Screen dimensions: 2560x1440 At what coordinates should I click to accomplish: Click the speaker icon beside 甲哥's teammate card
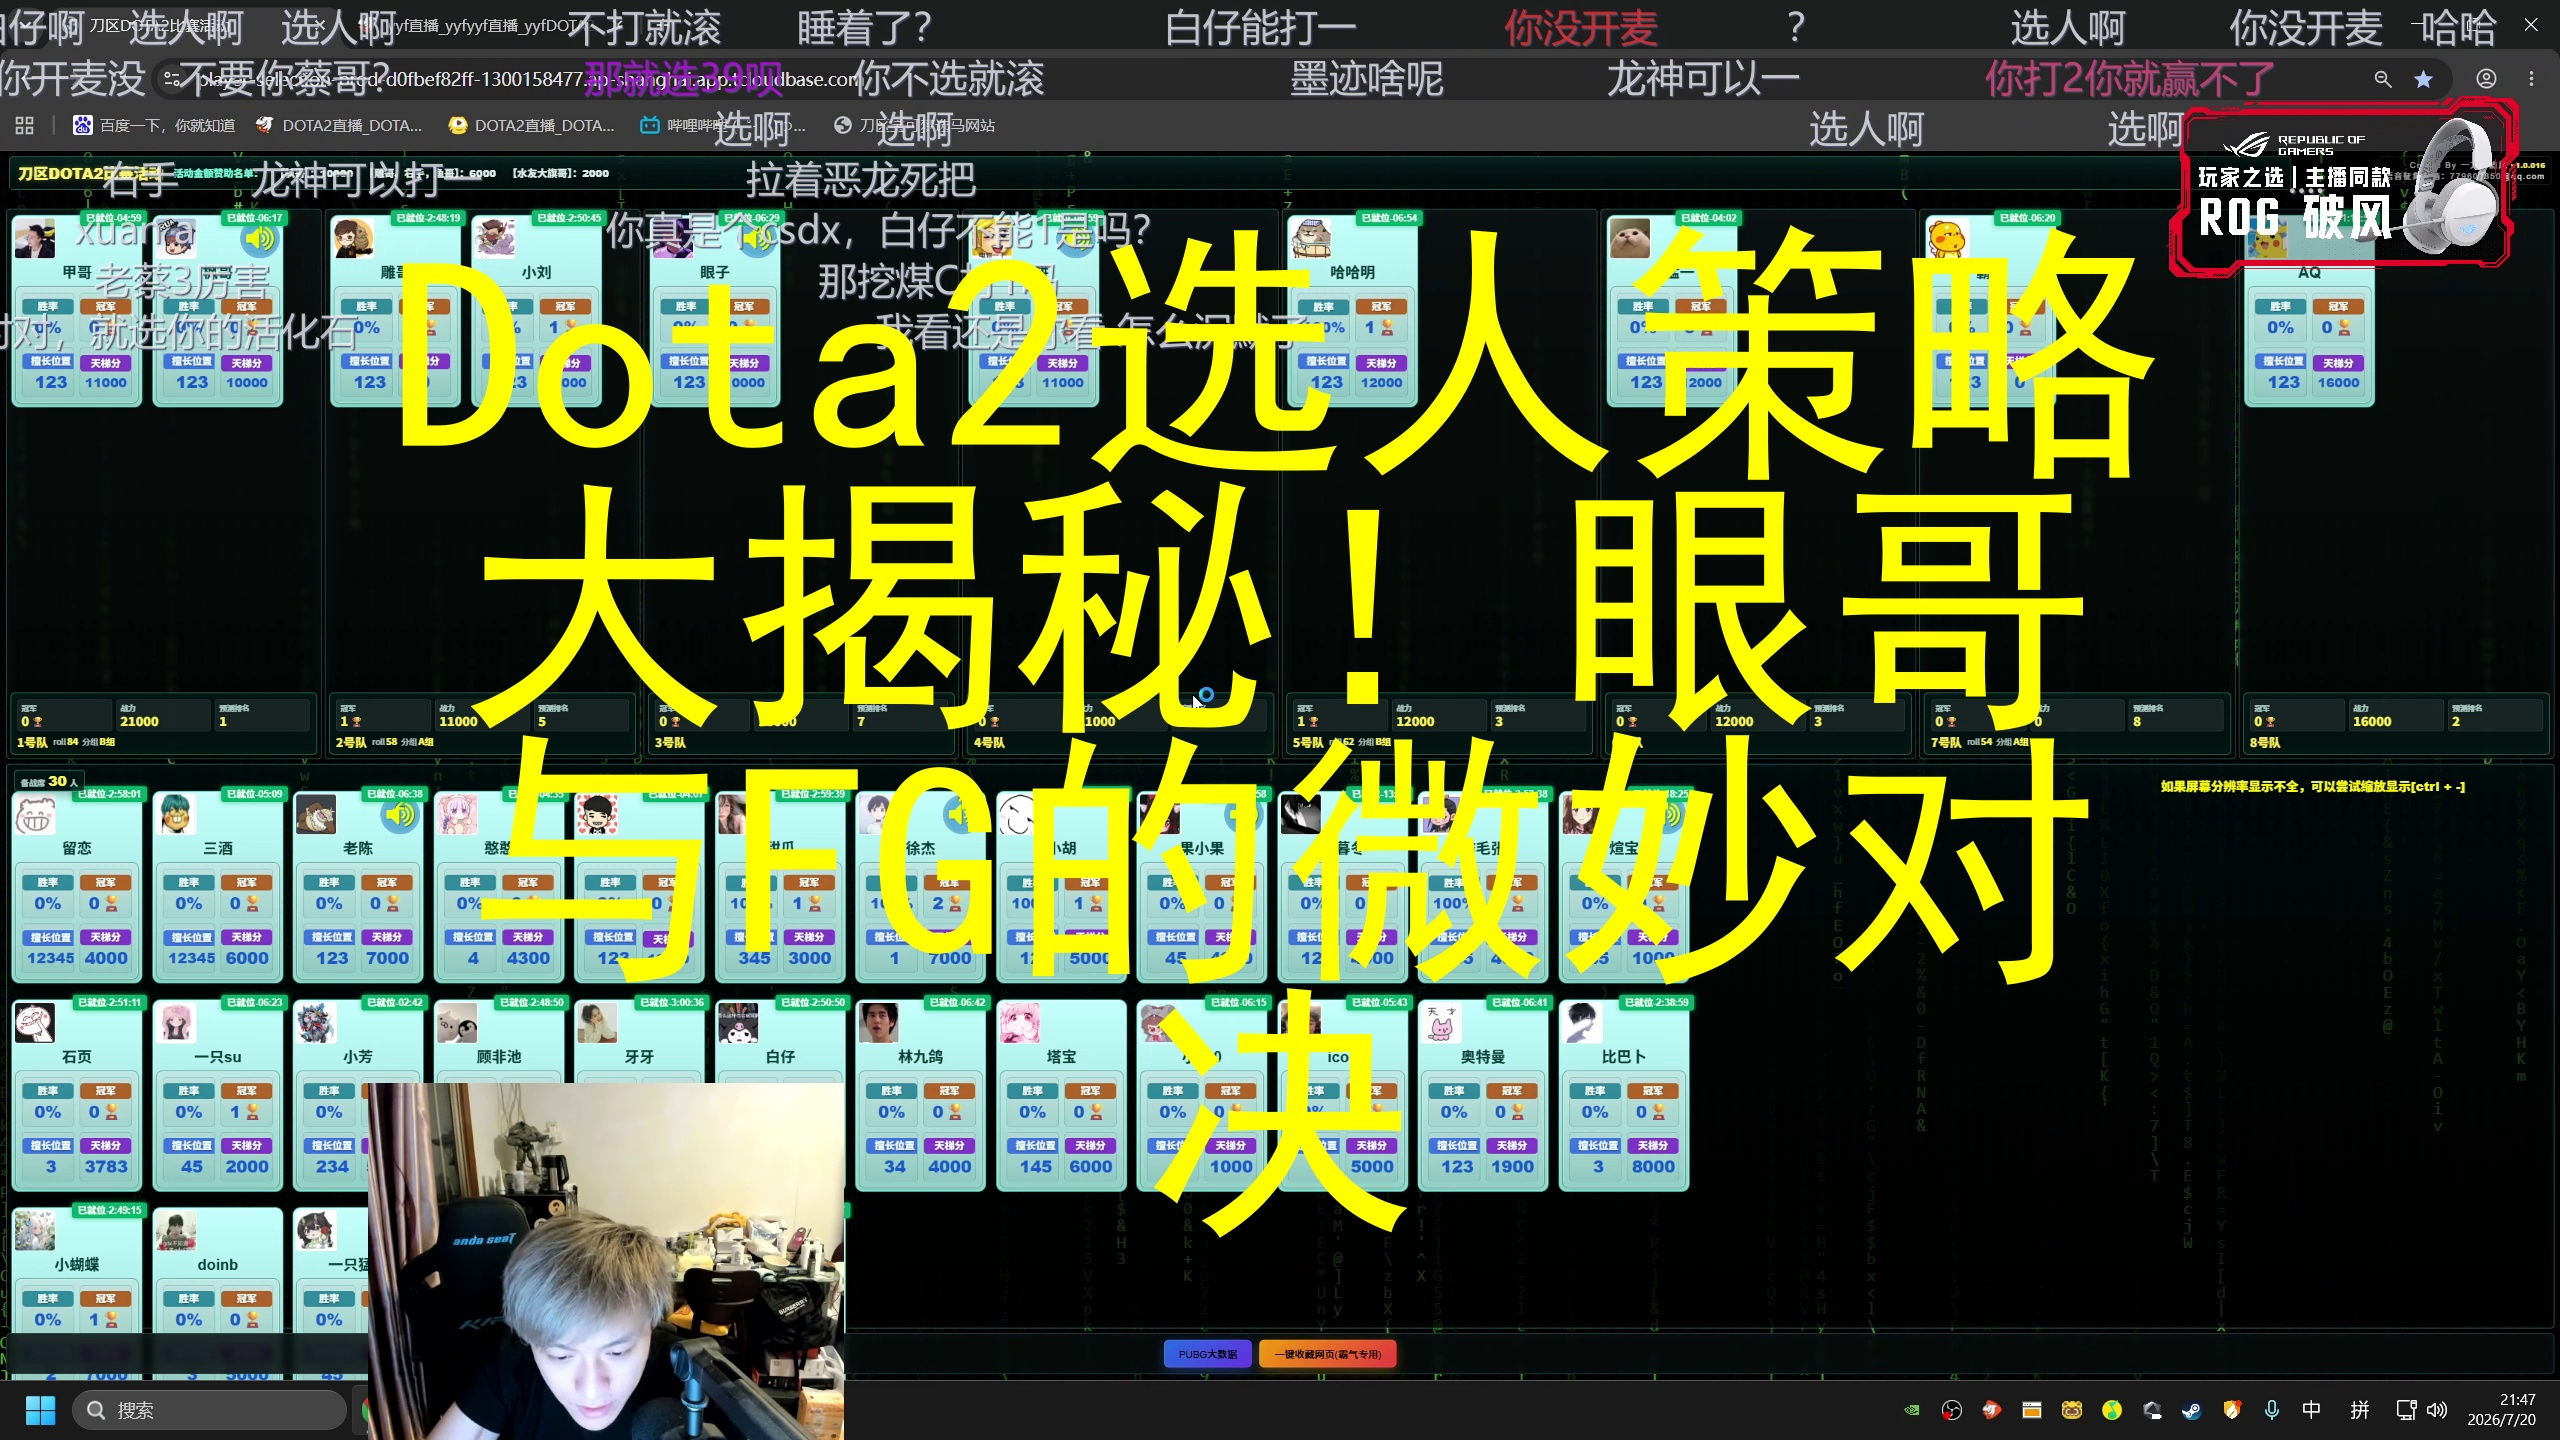click(x=259, y=238)
